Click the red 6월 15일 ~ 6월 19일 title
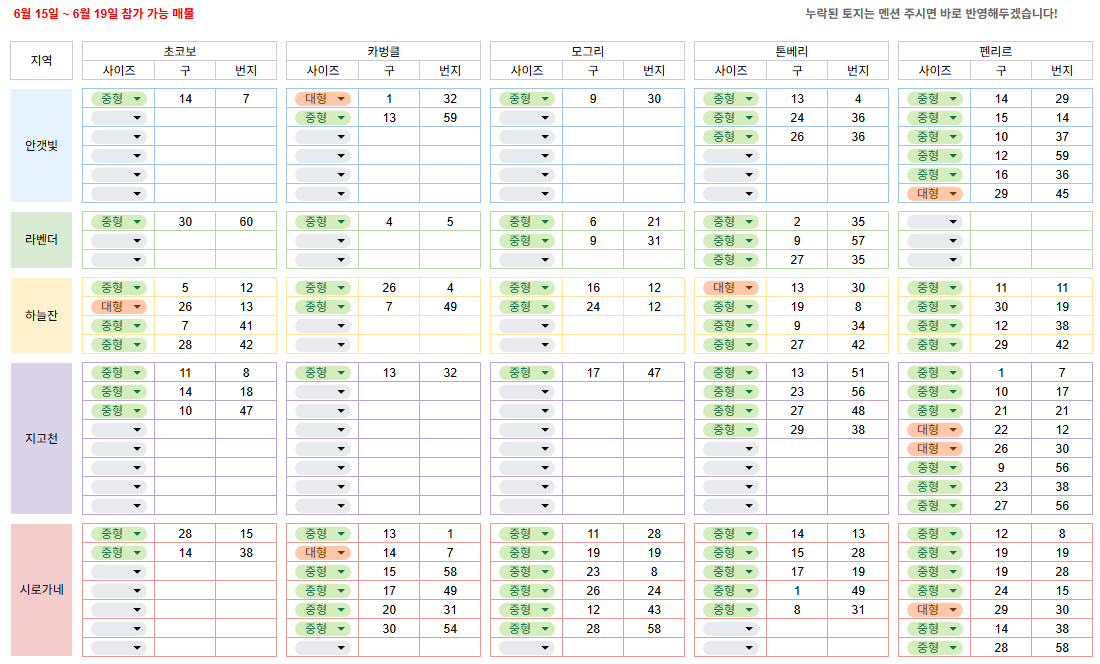This screenshot has height=664, width=1100. pyautogui.click(x=104, y=13)
